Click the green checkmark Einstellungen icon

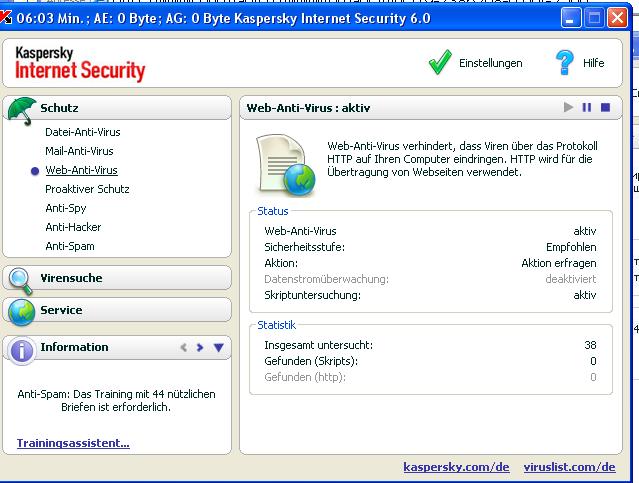[440, 63]
